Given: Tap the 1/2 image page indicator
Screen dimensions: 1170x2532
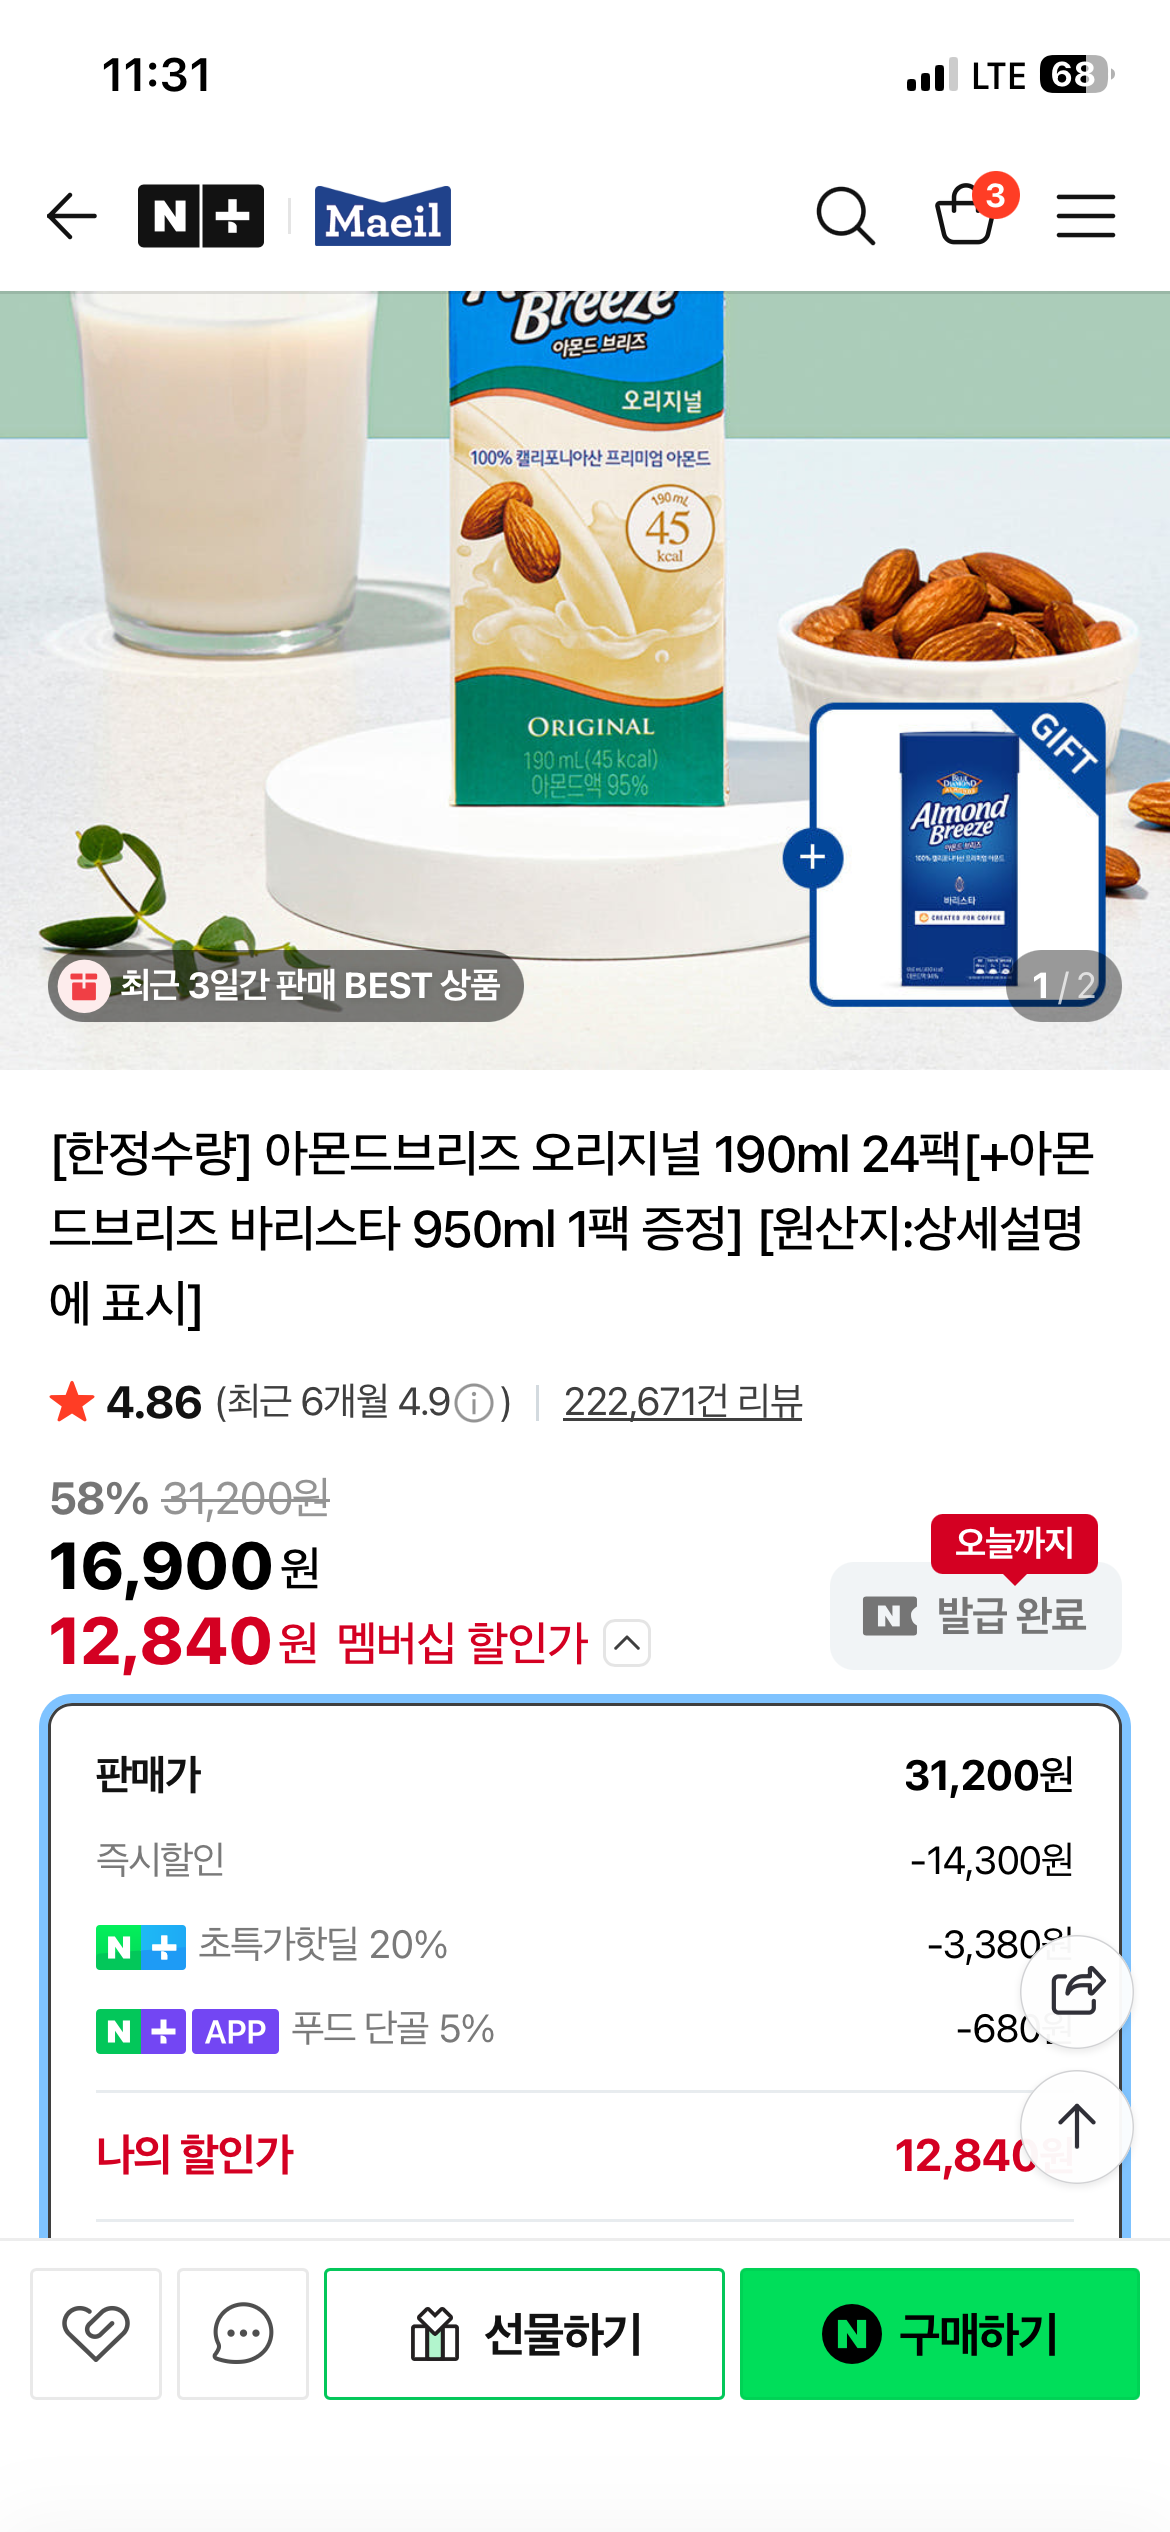Looking at the screenshot, I should coord(1064,986).
